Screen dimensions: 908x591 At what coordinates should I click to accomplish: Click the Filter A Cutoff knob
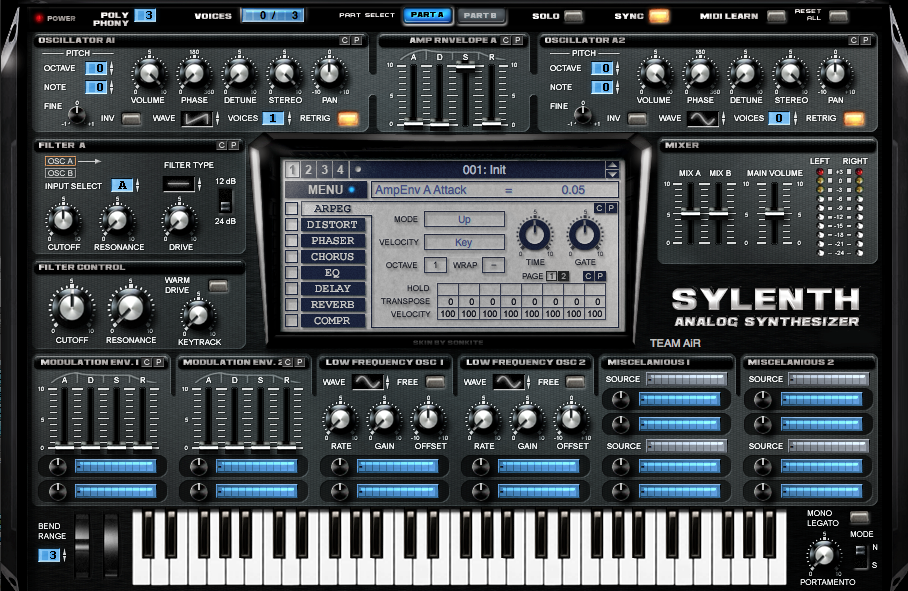(63, 220)
